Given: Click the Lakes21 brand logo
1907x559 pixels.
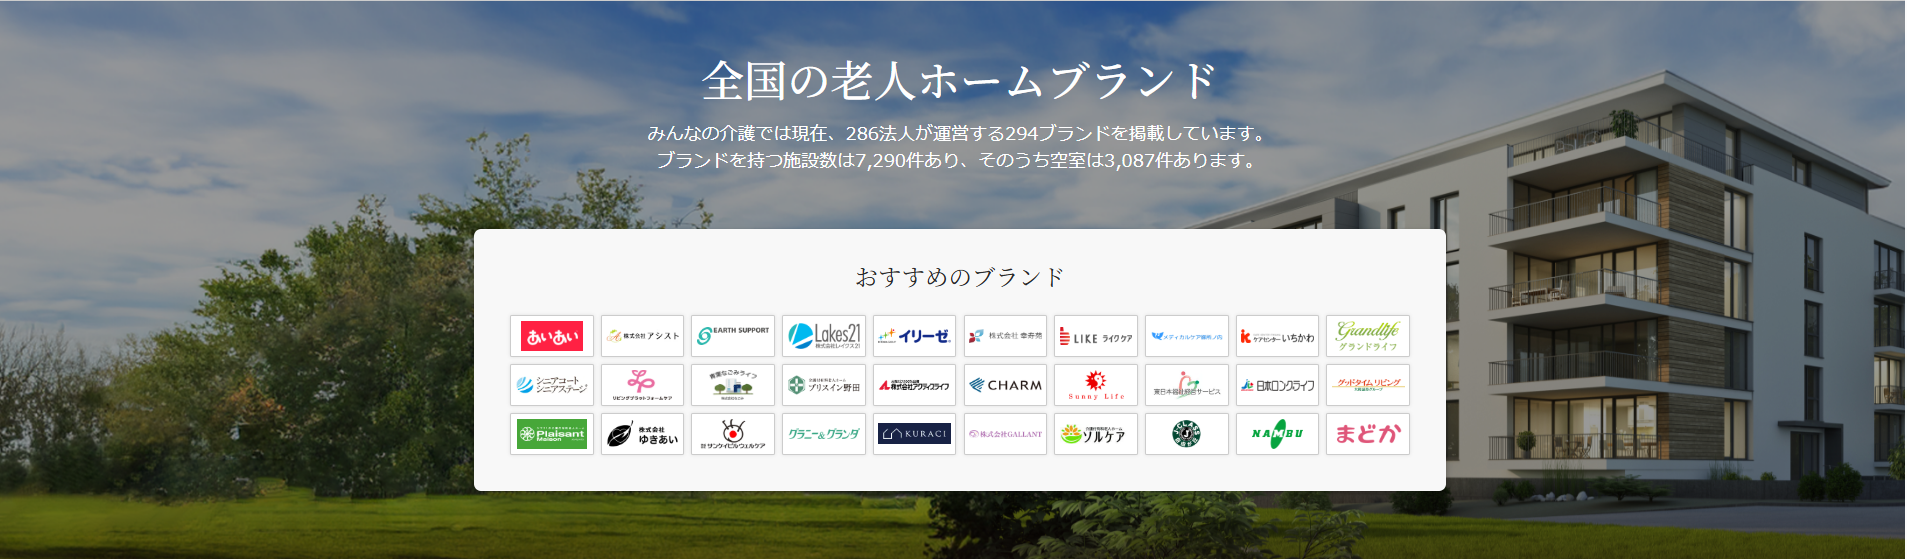Looking at the screenshot, I should (x=824, y=336).
